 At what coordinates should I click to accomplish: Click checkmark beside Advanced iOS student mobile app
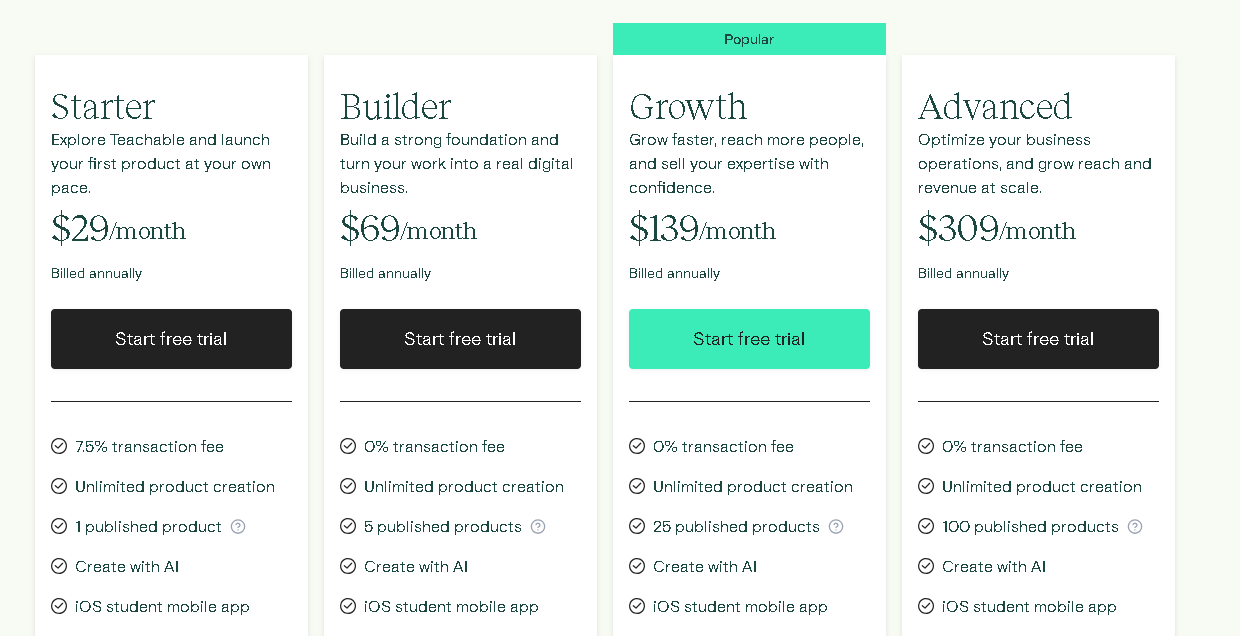click(926, 606)
